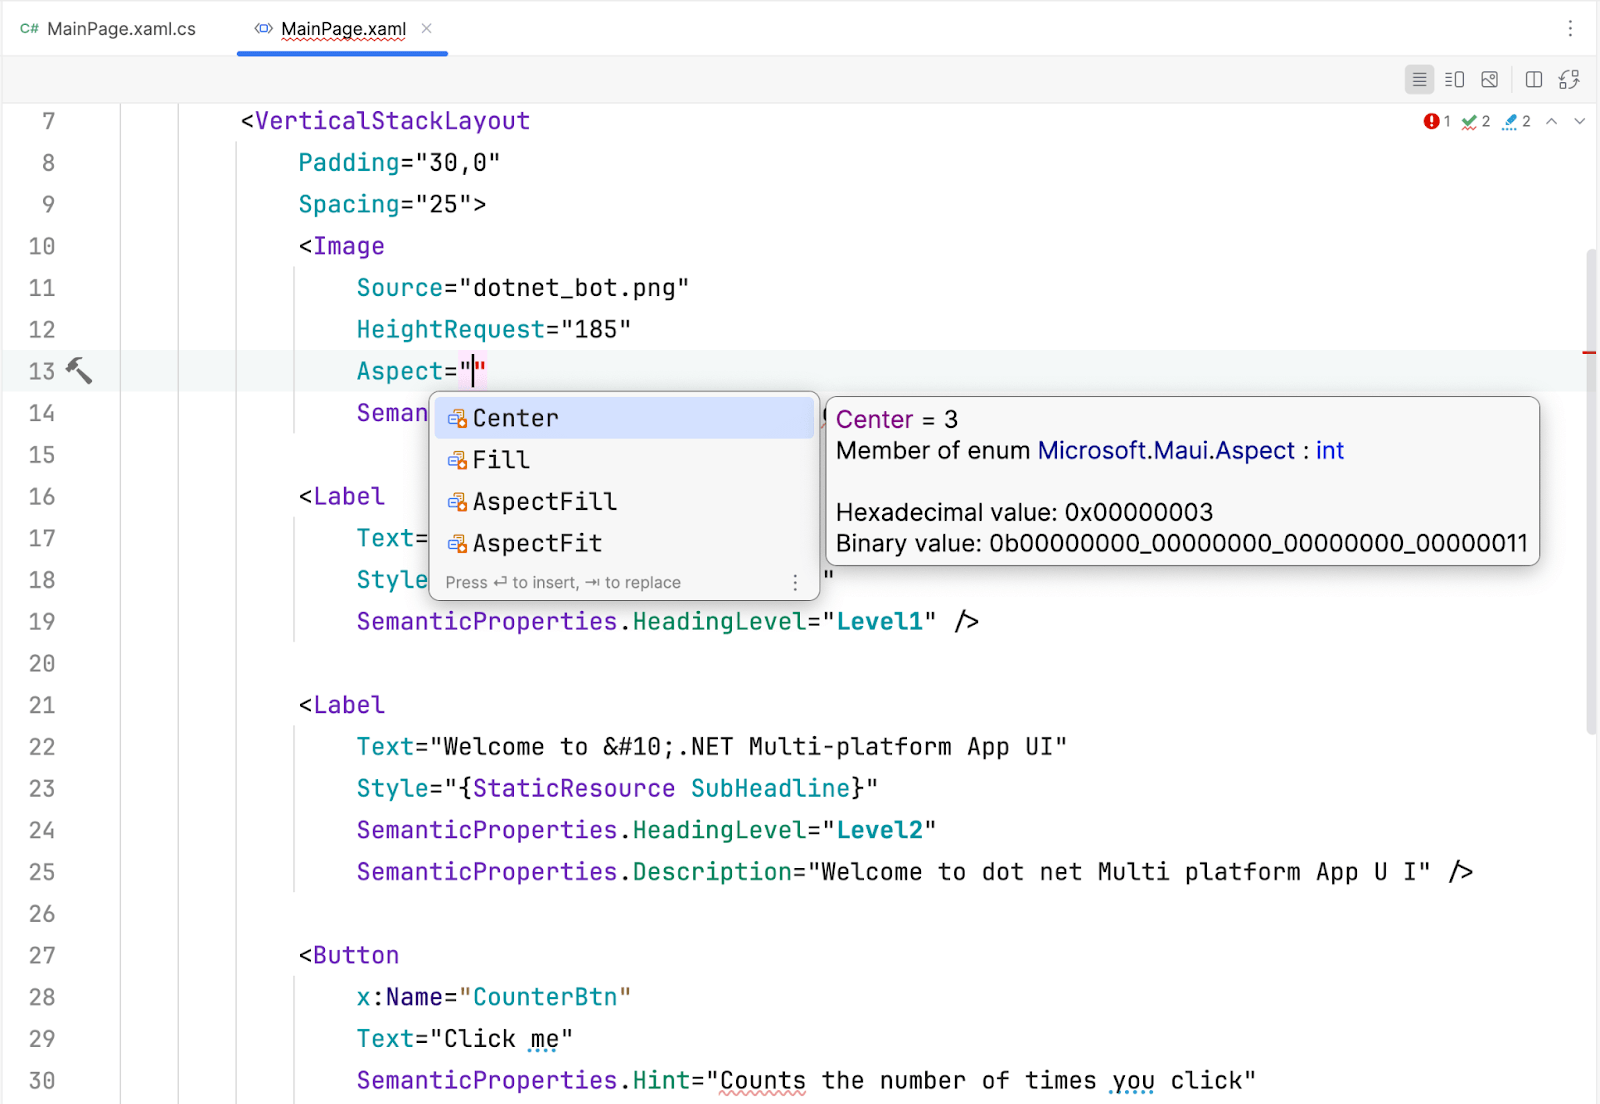Switch to MainPage.xaml.cs tab
1600x1104 pixels.
click(x=108, y=29)
